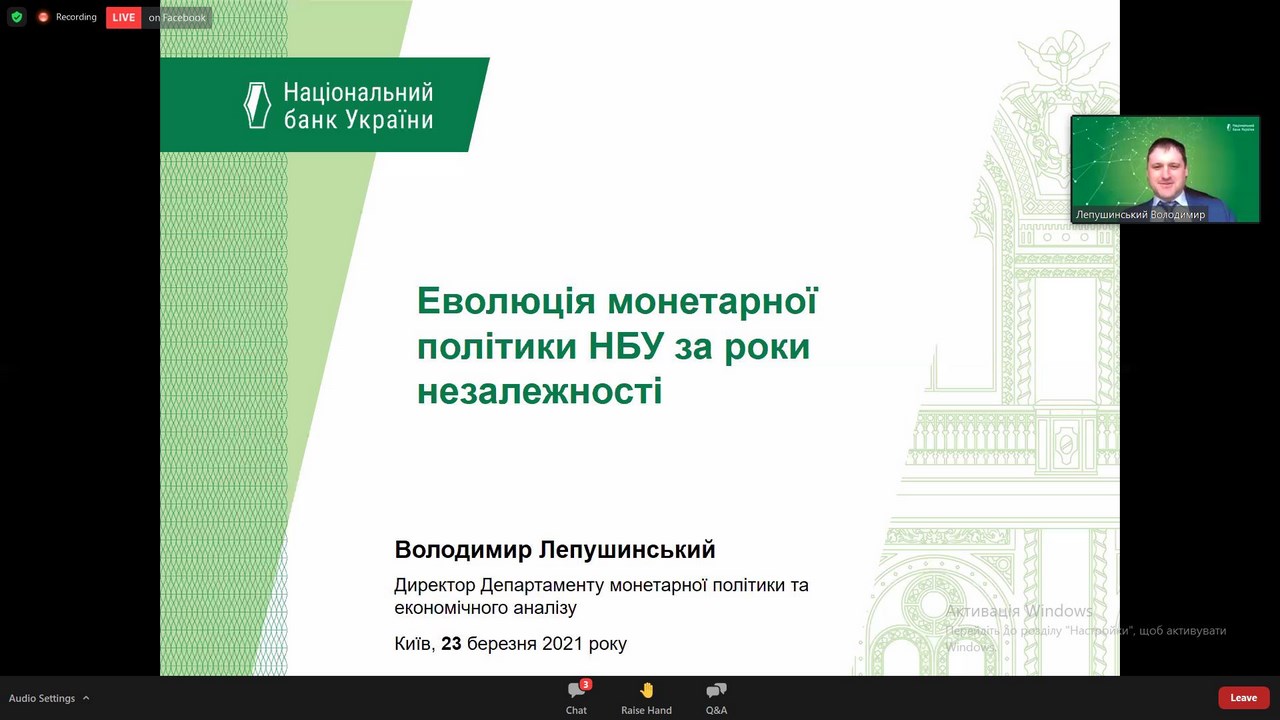Click the green encryption shield icon
The image size is (1280, 720).
point(16,17)
